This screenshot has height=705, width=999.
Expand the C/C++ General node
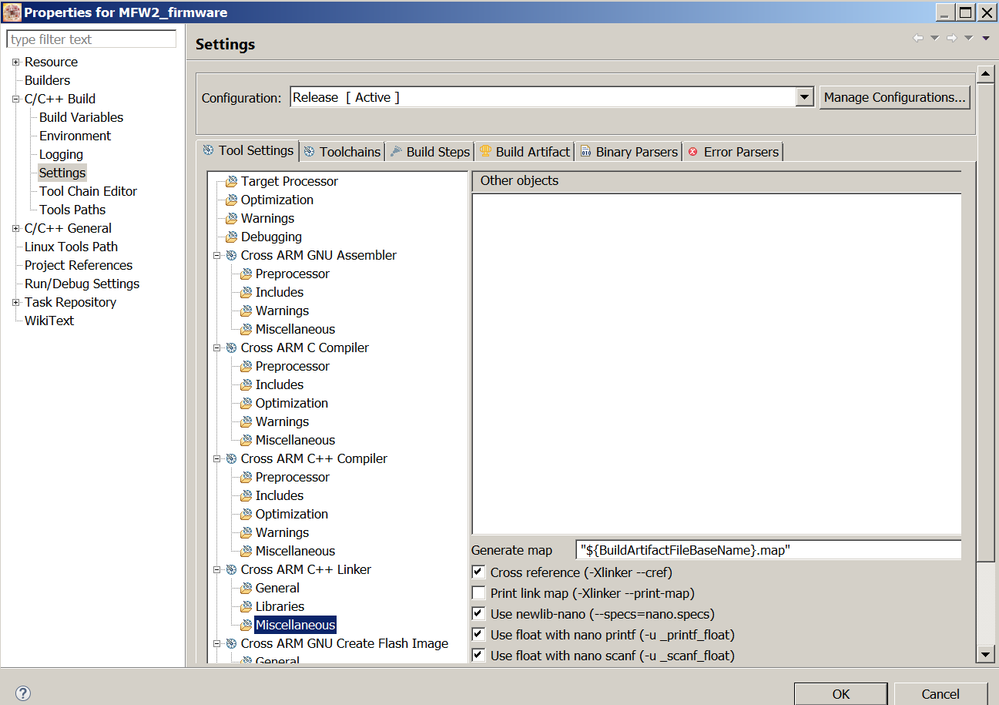point(16,228)
